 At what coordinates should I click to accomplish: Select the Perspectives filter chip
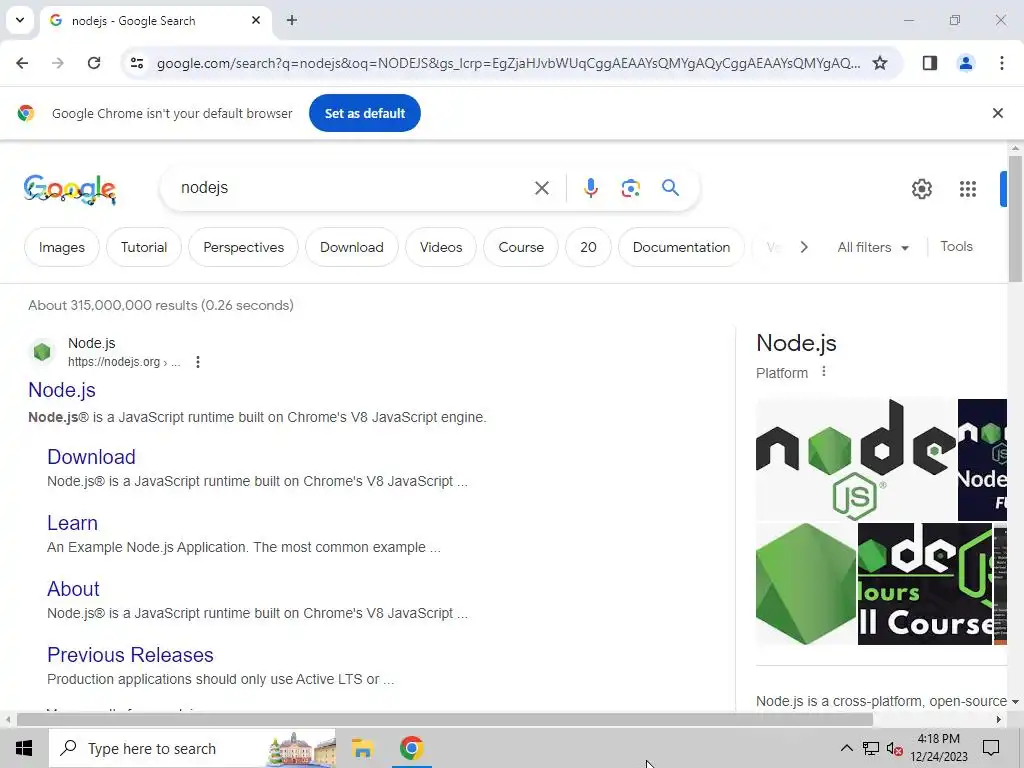243,247
